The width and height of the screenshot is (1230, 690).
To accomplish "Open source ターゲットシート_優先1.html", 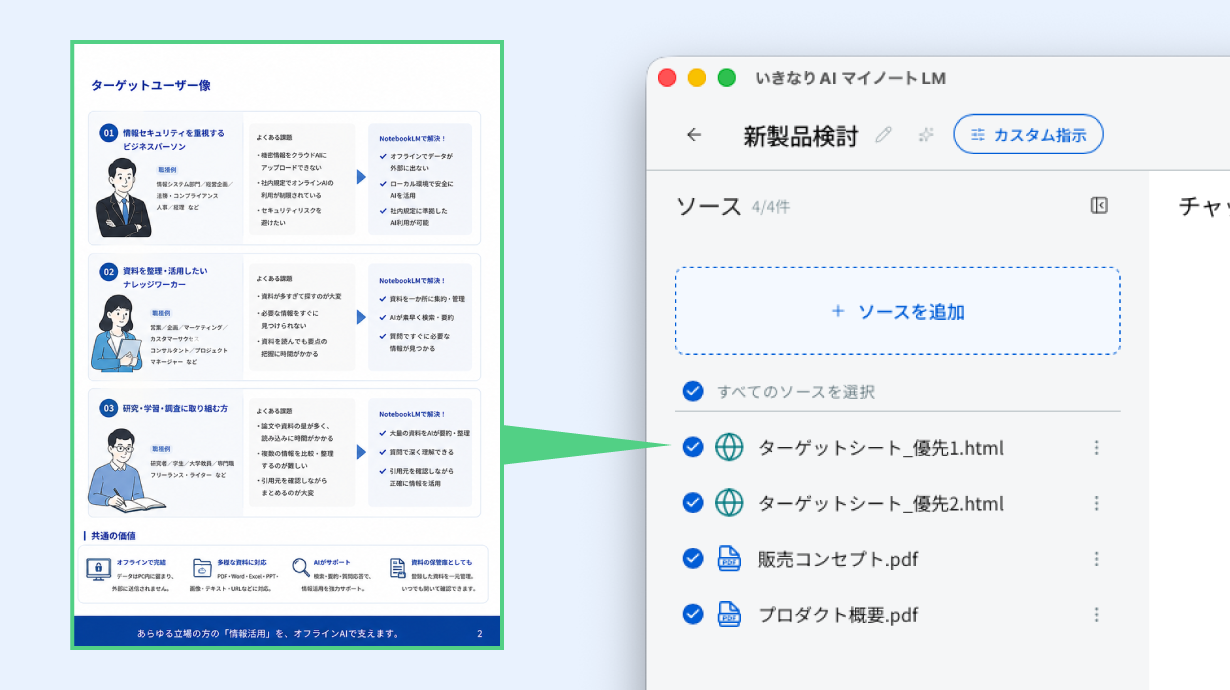I will (881, 448).
